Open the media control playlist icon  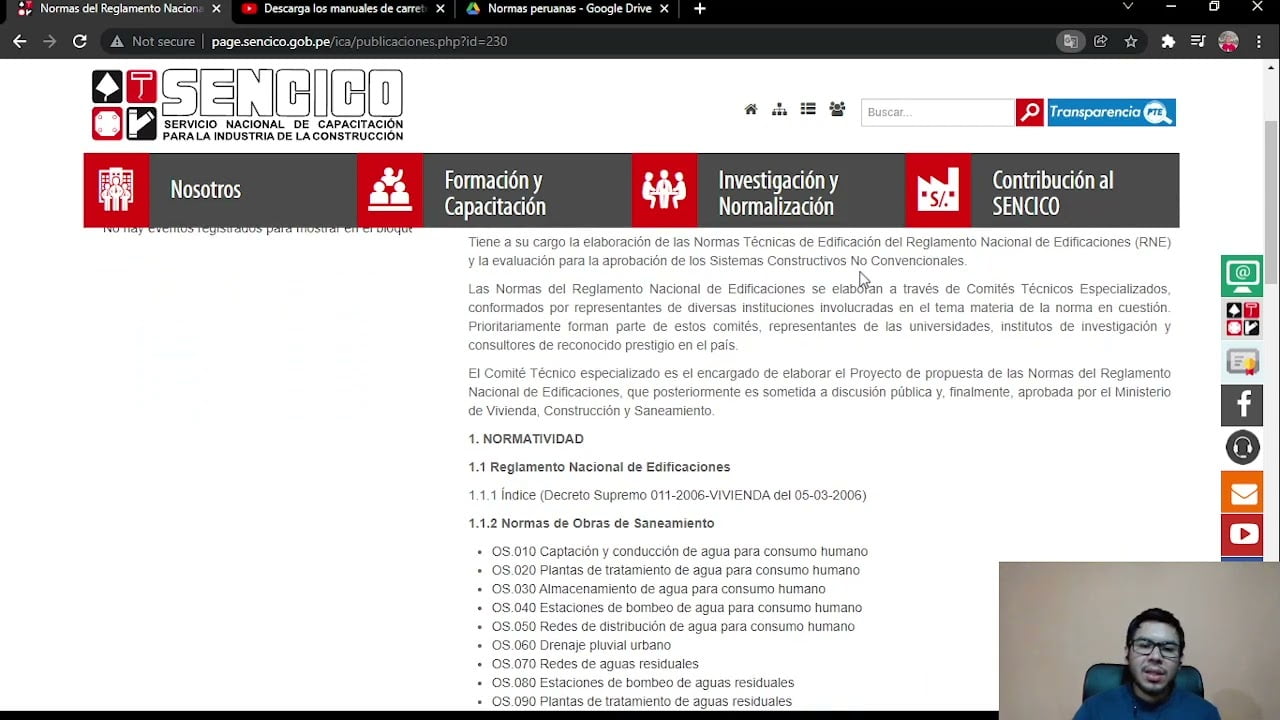pos(1198,41)
